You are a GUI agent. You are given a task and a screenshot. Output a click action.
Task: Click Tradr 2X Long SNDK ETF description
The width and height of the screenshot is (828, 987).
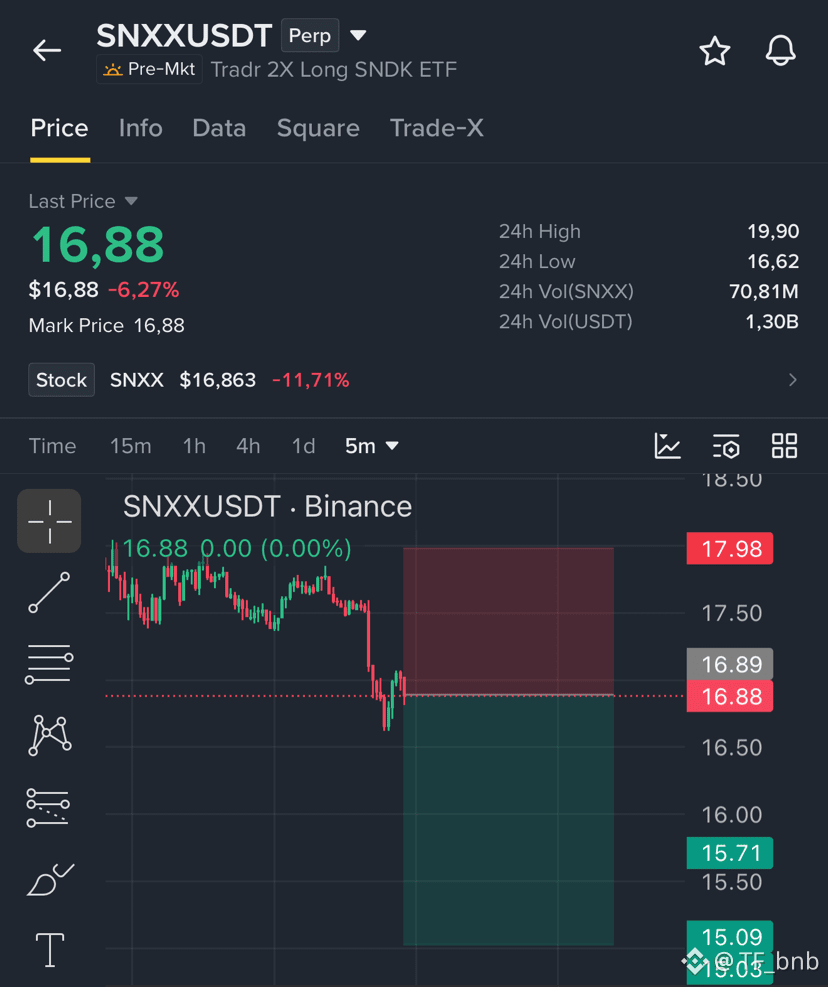pyautogui.click(x=334, y=70)
